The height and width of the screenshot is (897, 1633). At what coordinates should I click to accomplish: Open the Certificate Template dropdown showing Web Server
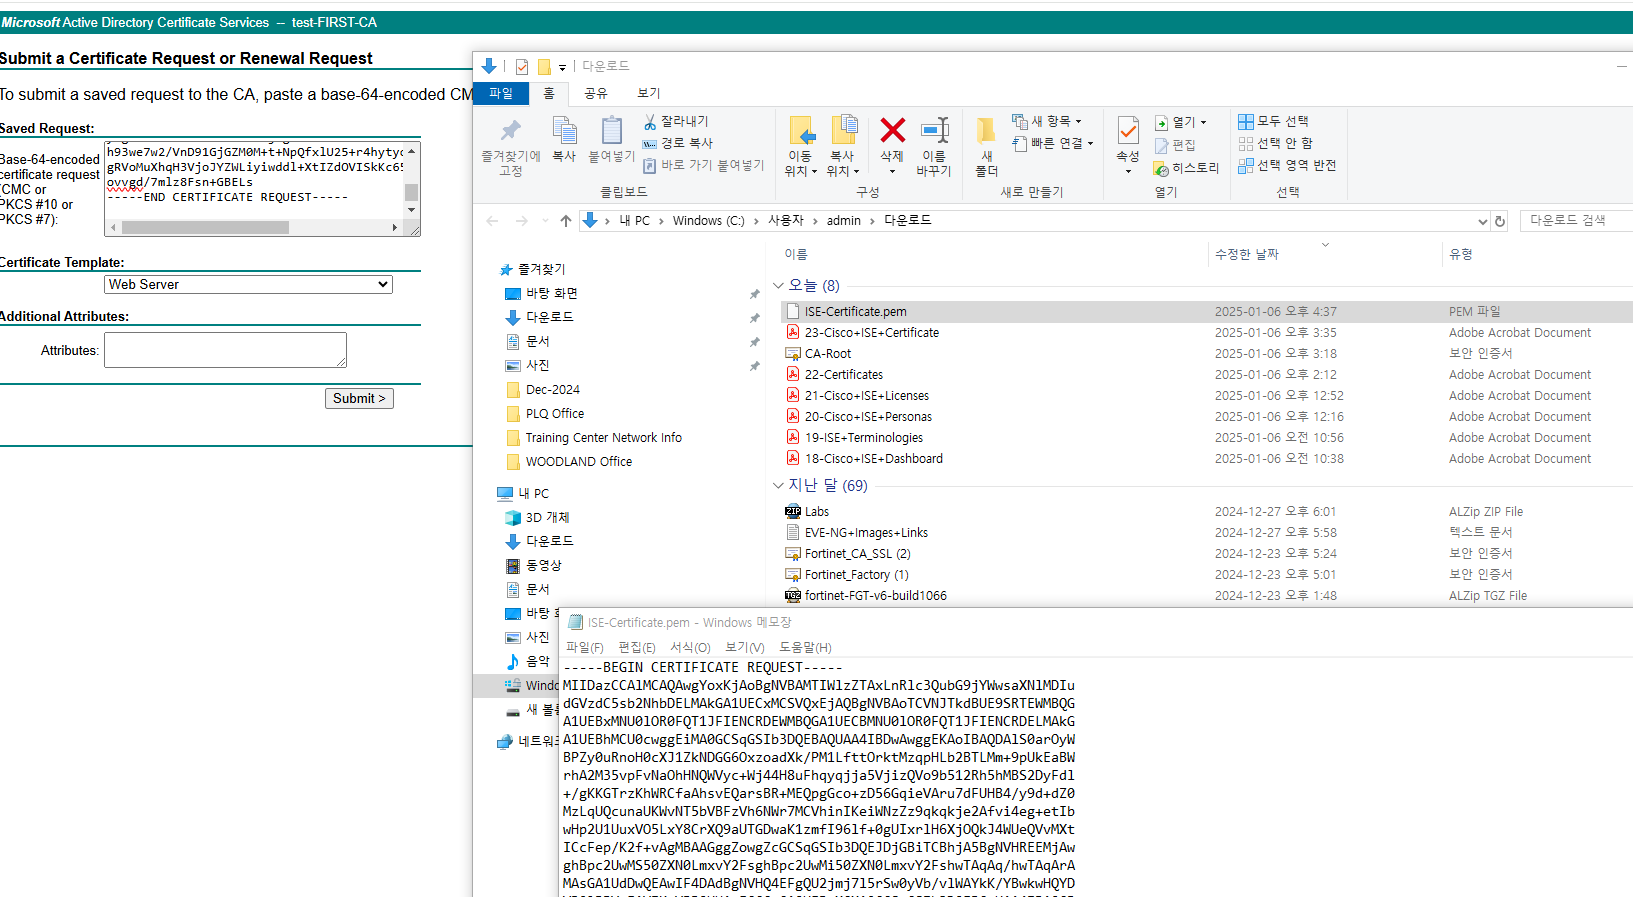pos(248,285)
